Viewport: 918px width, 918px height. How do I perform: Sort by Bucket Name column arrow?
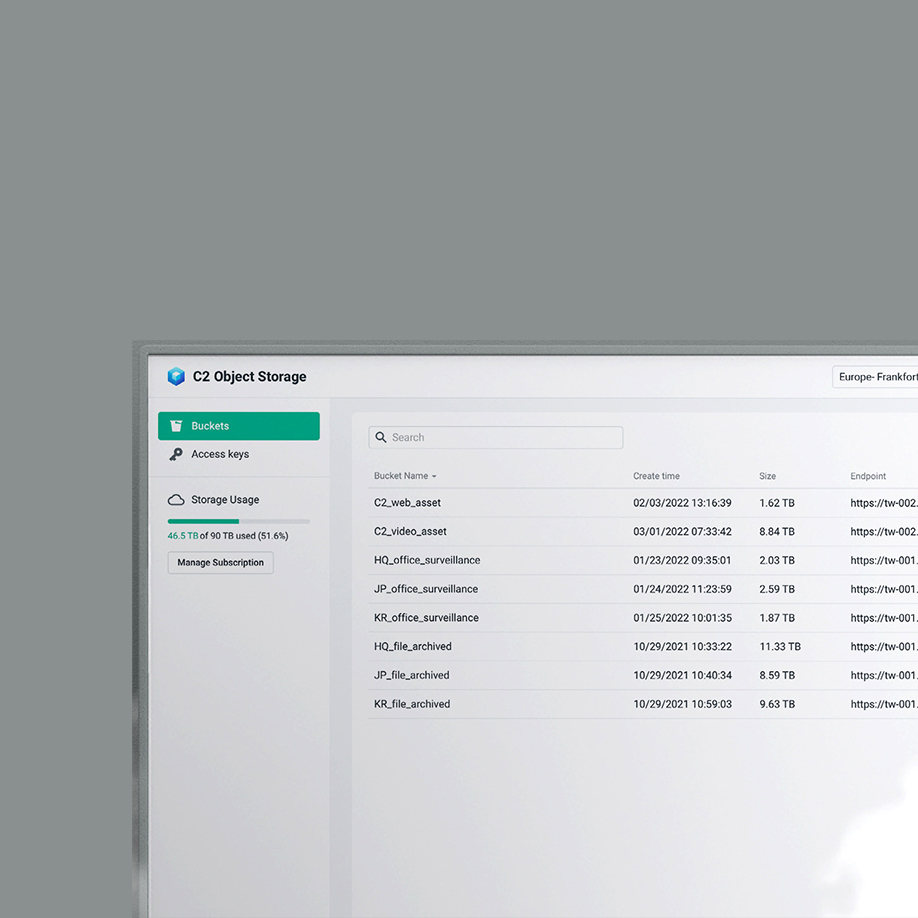click(434, 477)
